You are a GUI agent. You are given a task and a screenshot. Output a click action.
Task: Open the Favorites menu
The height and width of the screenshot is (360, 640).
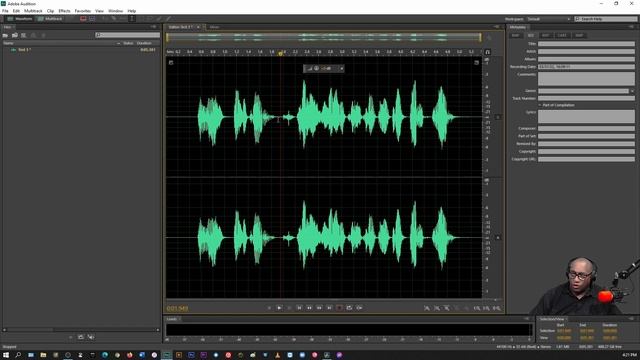[x=82, y=11]
